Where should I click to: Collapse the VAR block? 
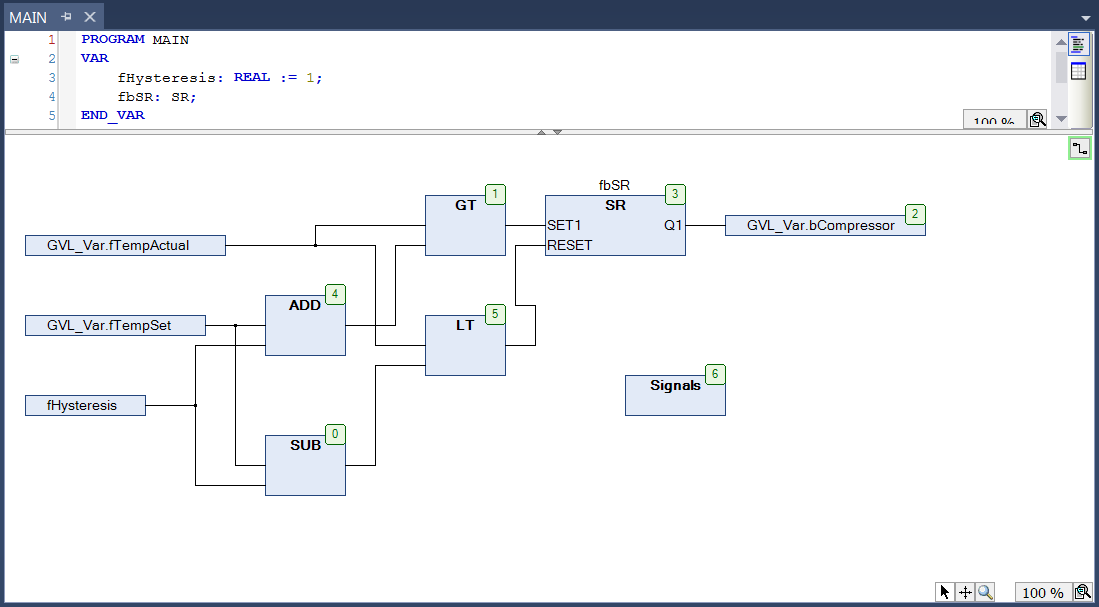(x=14, y=59)
